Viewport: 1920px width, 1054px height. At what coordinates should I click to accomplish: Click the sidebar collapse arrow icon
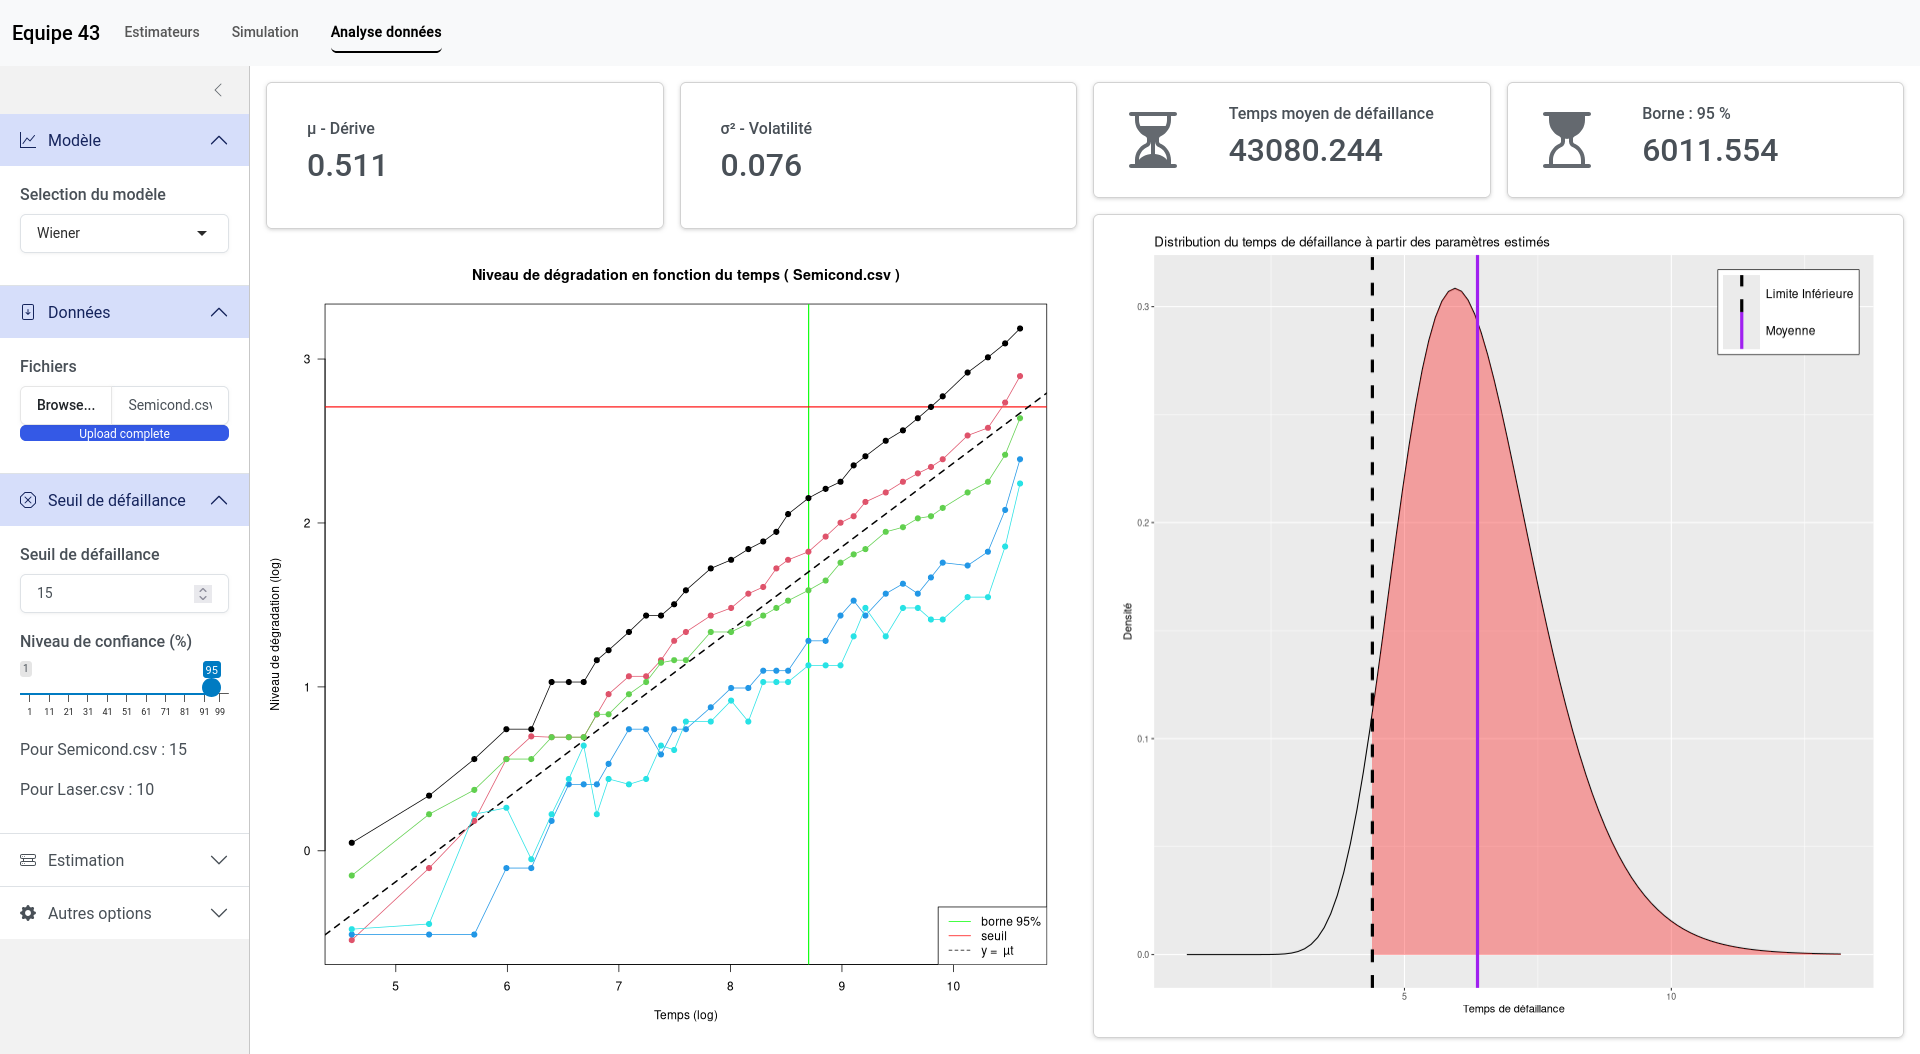[218, 90]
